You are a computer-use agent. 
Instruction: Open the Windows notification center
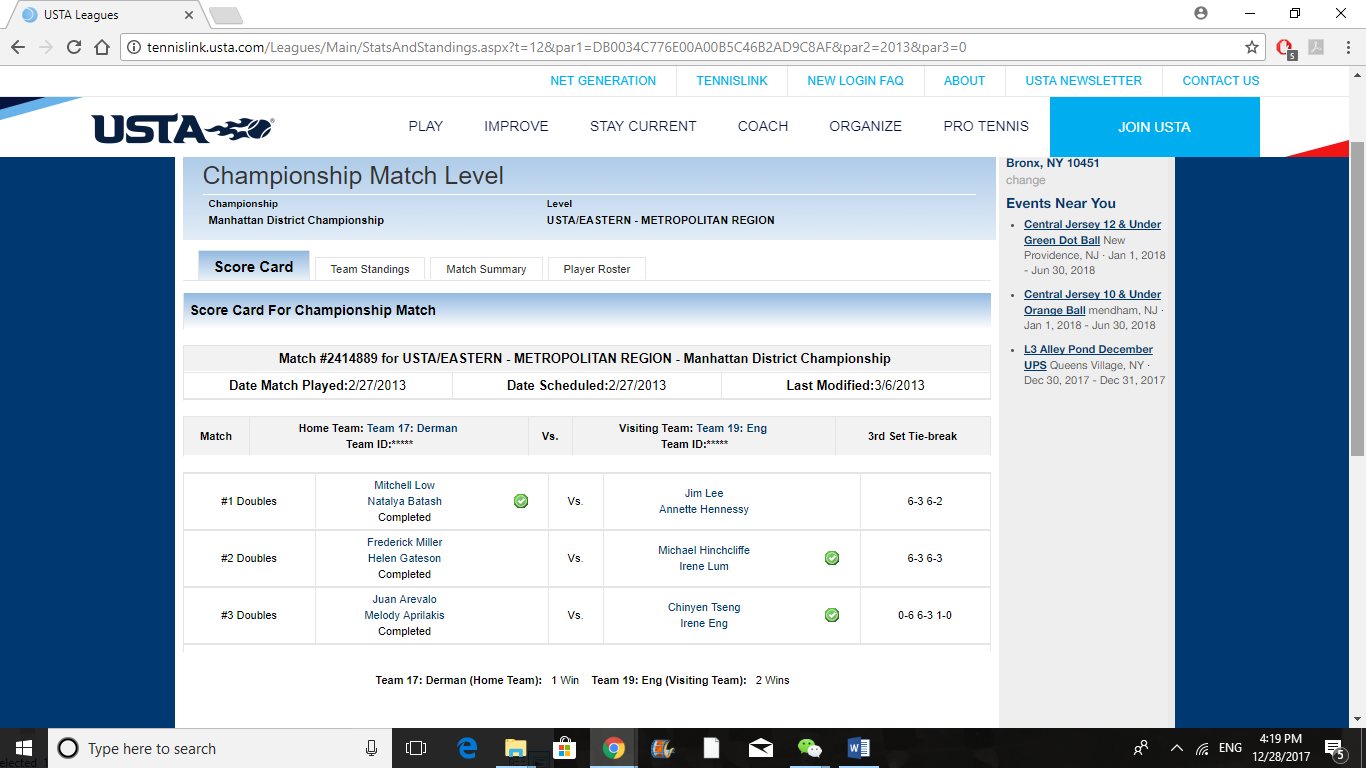(1333, 748)
